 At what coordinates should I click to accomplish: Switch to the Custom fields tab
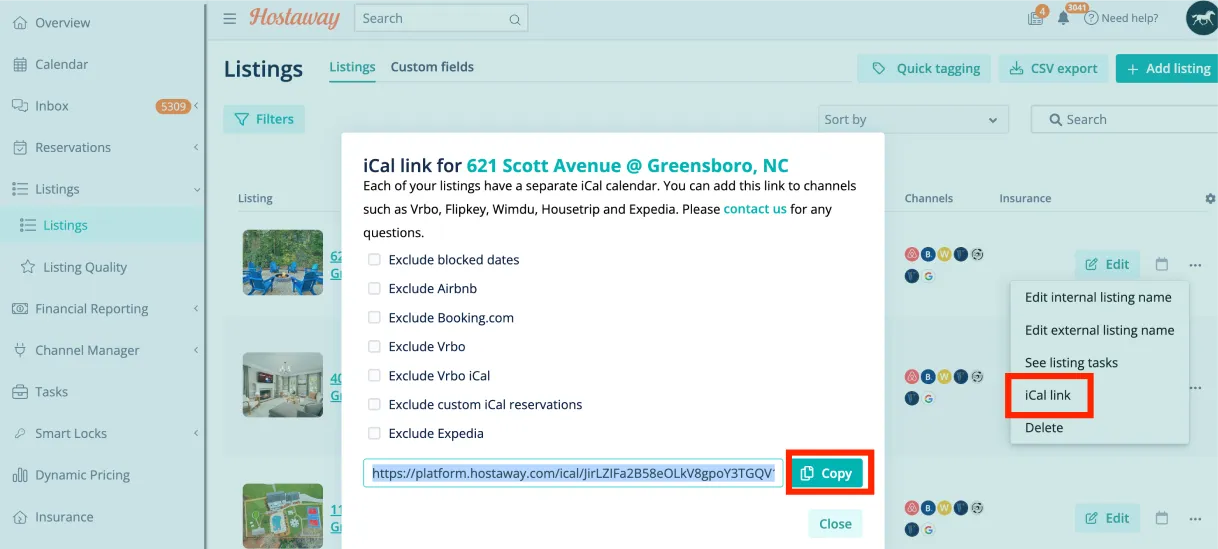[432, 67]
